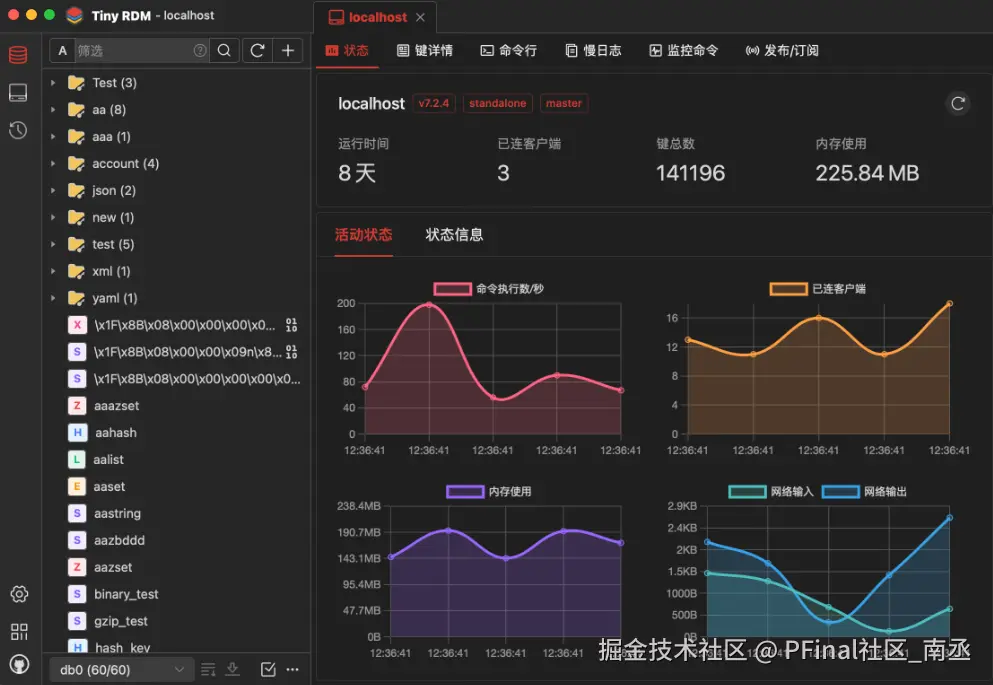This screenshot has width=993, height=685.
Task: Click the L type icon for aalist
Action: pyautogui.click(x=77, y=459)
